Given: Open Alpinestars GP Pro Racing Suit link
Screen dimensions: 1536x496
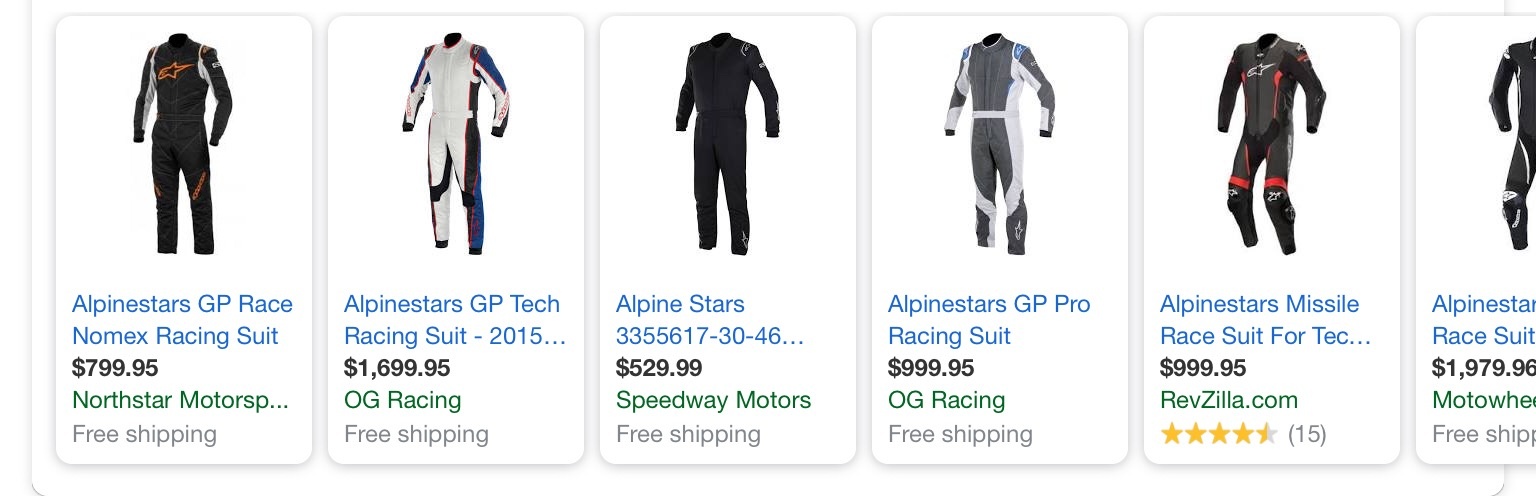Looking at the screenshot, I should coord(989,320).
